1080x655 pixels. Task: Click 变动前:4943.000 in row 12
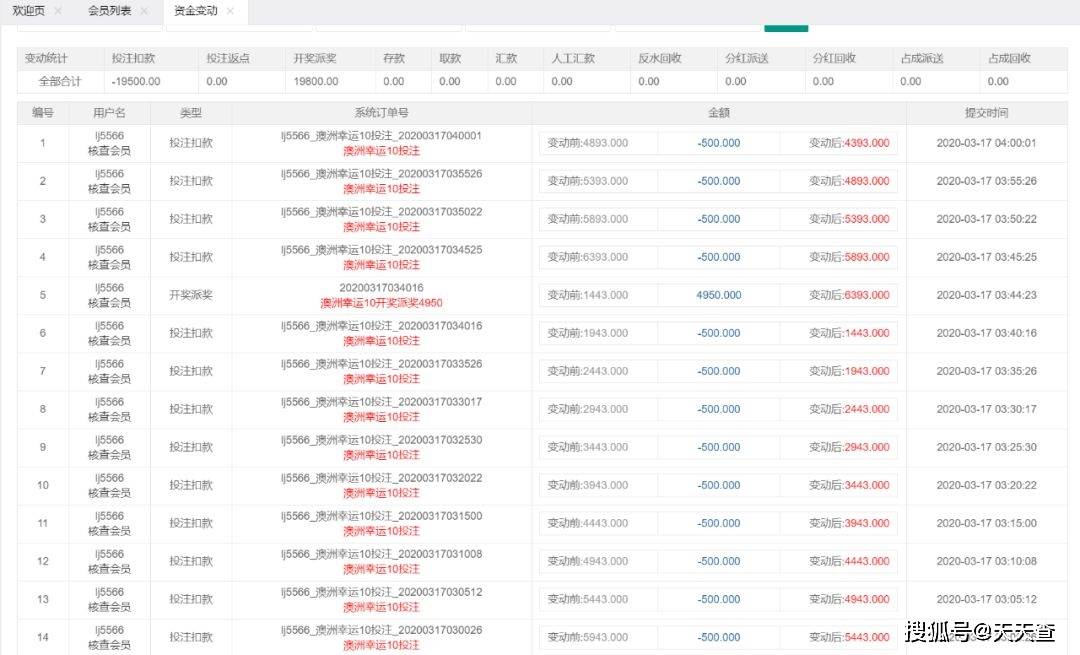click(x=588, y=561)
